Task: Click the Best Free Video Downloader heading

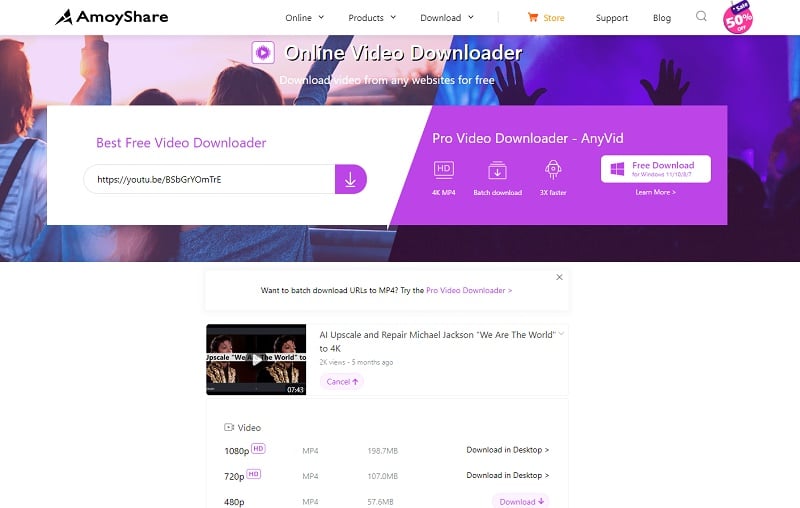Action: pyautogui.click(x=181, y=143)
